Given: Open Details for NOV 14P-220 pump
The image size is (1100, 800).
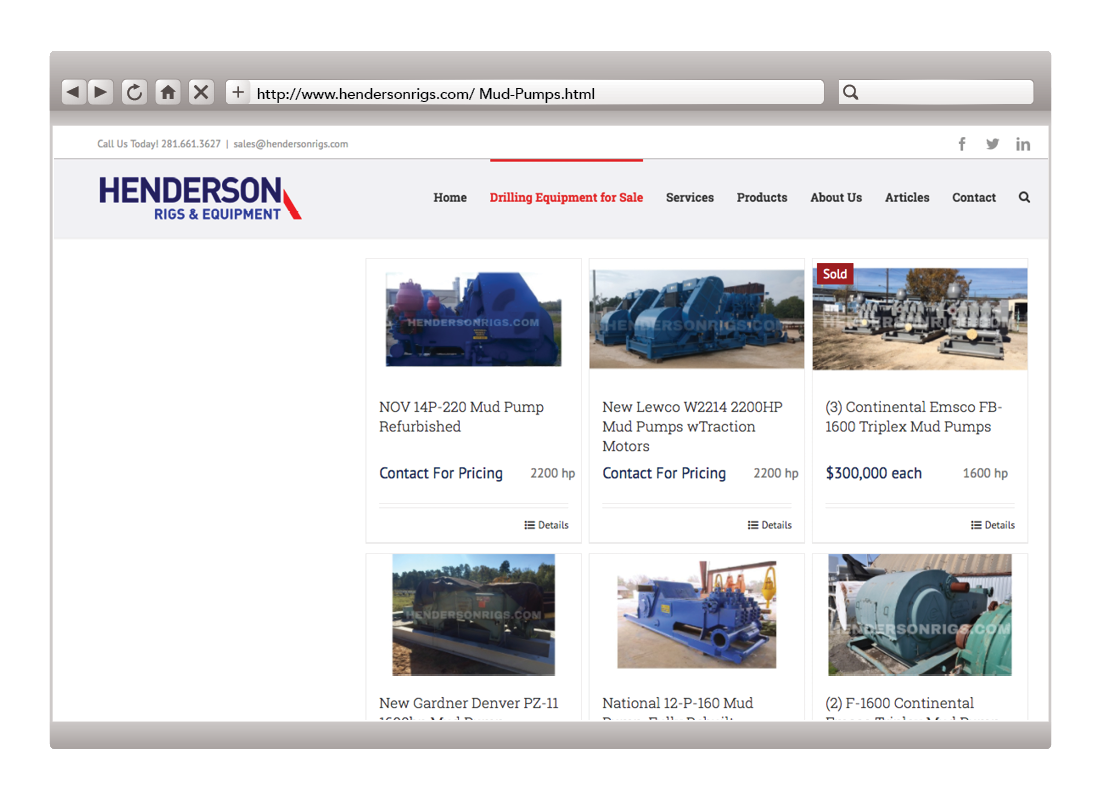Looking at the screenshot, I should click(x=546, y=525).
